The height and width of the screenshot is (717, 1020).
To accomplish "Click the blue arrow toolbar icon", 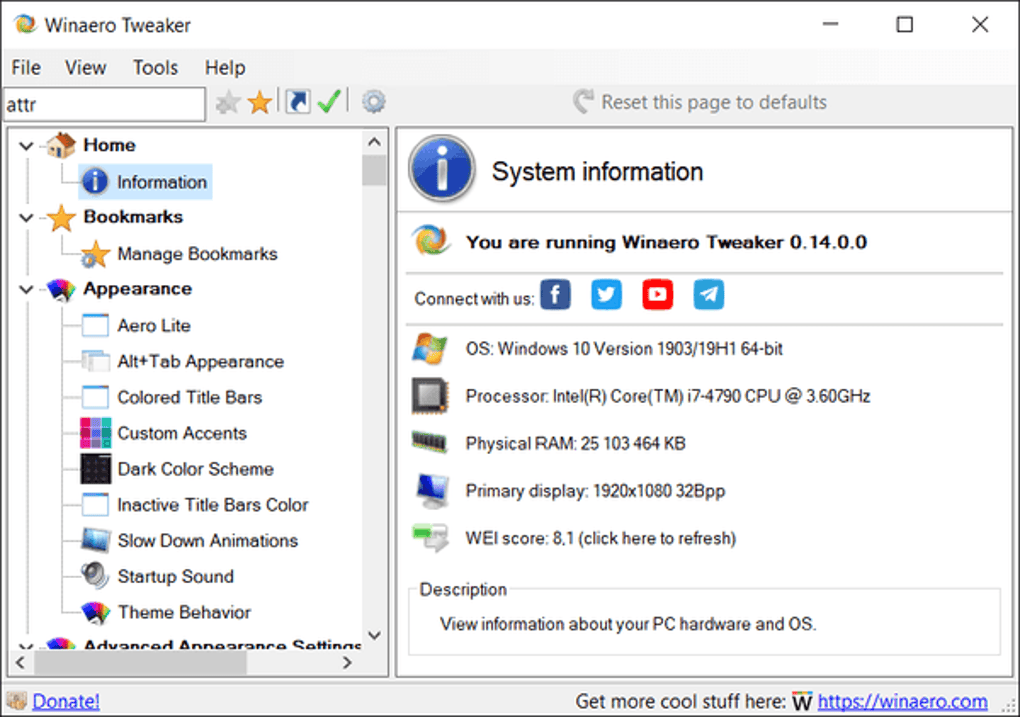I will pyautogui.click(x=296, y=101).
